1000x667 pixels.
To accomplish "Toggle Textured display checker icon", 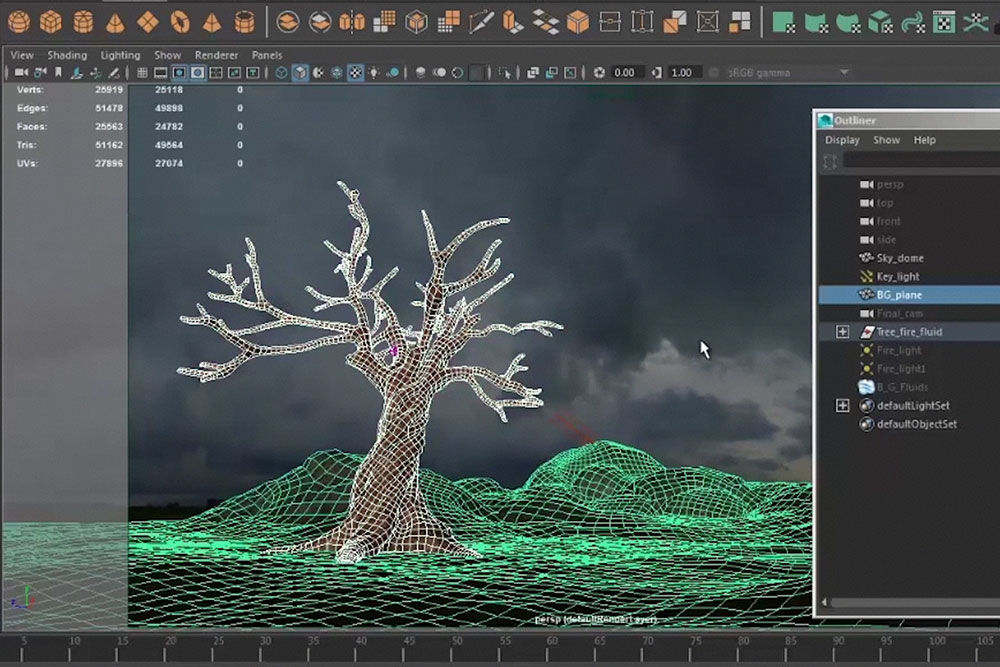I will 355,73.
